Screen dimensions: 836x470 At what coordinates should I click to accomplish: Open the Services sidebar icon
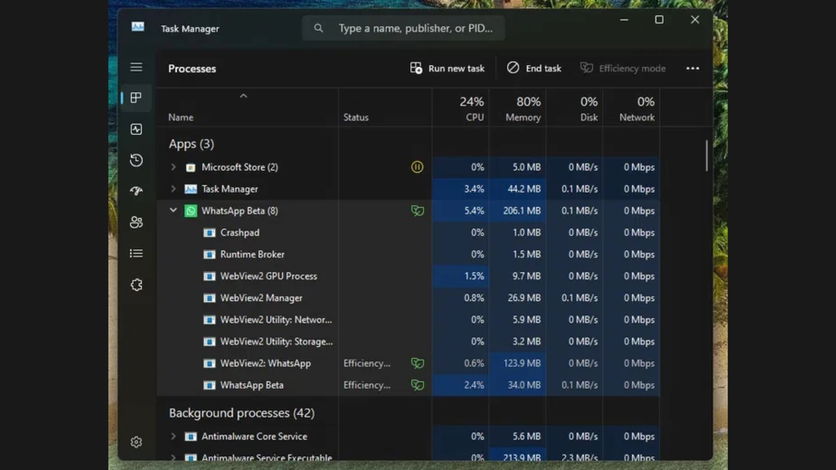pos(136,285)
